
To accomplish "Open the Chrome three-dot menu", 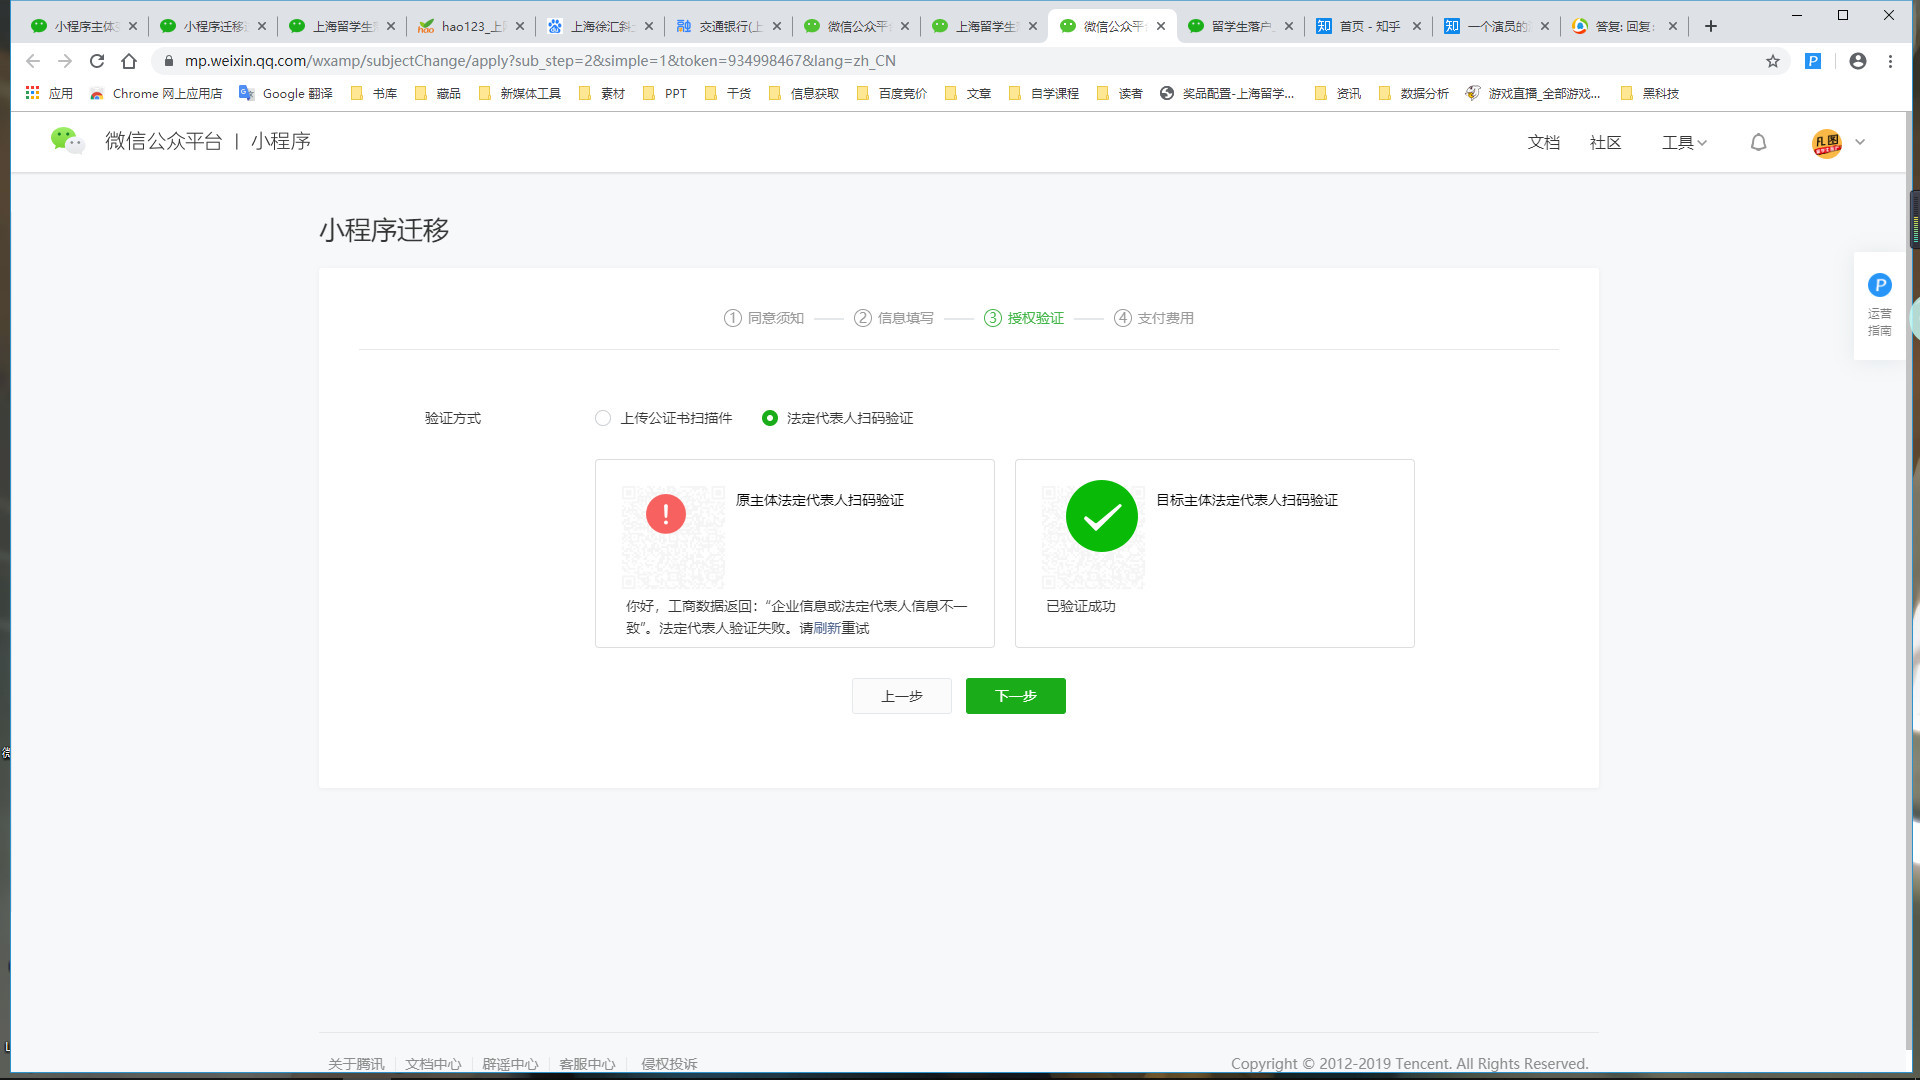I will (1890, 61).
